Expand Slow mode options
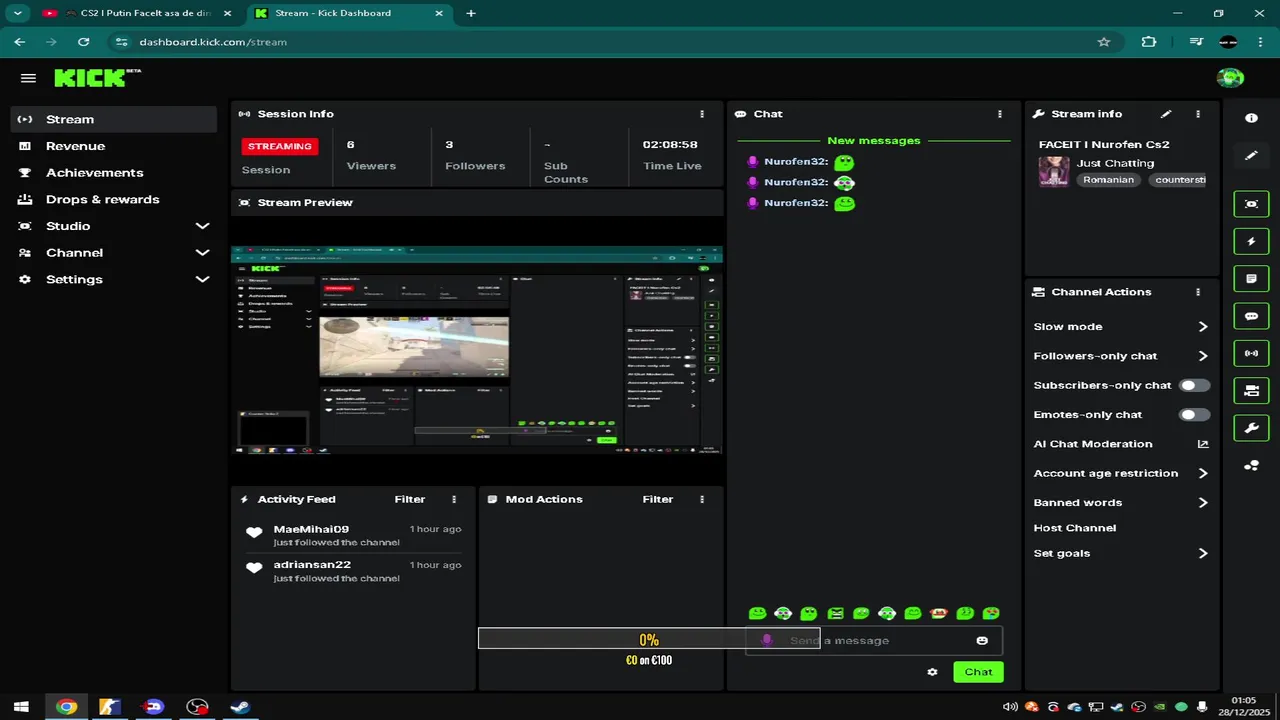The image size is (1280, 720). pyautogui.click(x=1121, y=327)
